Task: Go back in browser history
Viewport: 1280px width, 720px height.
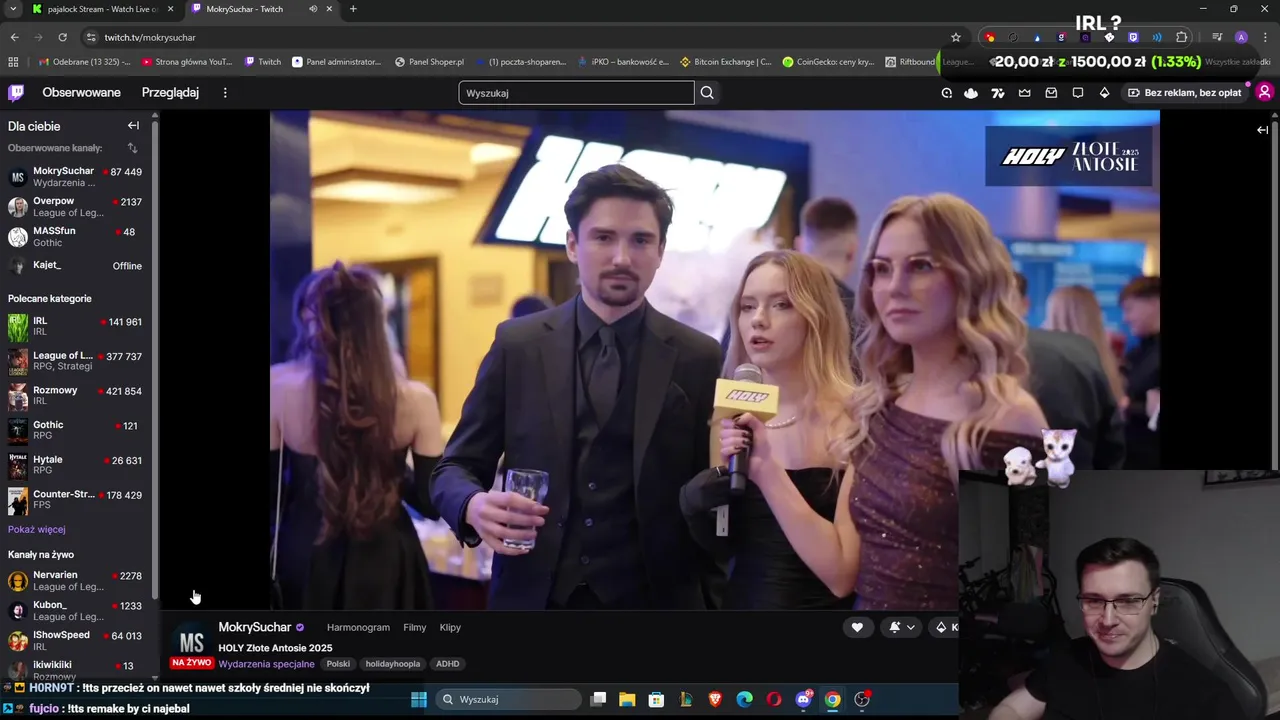Action: 14,37
